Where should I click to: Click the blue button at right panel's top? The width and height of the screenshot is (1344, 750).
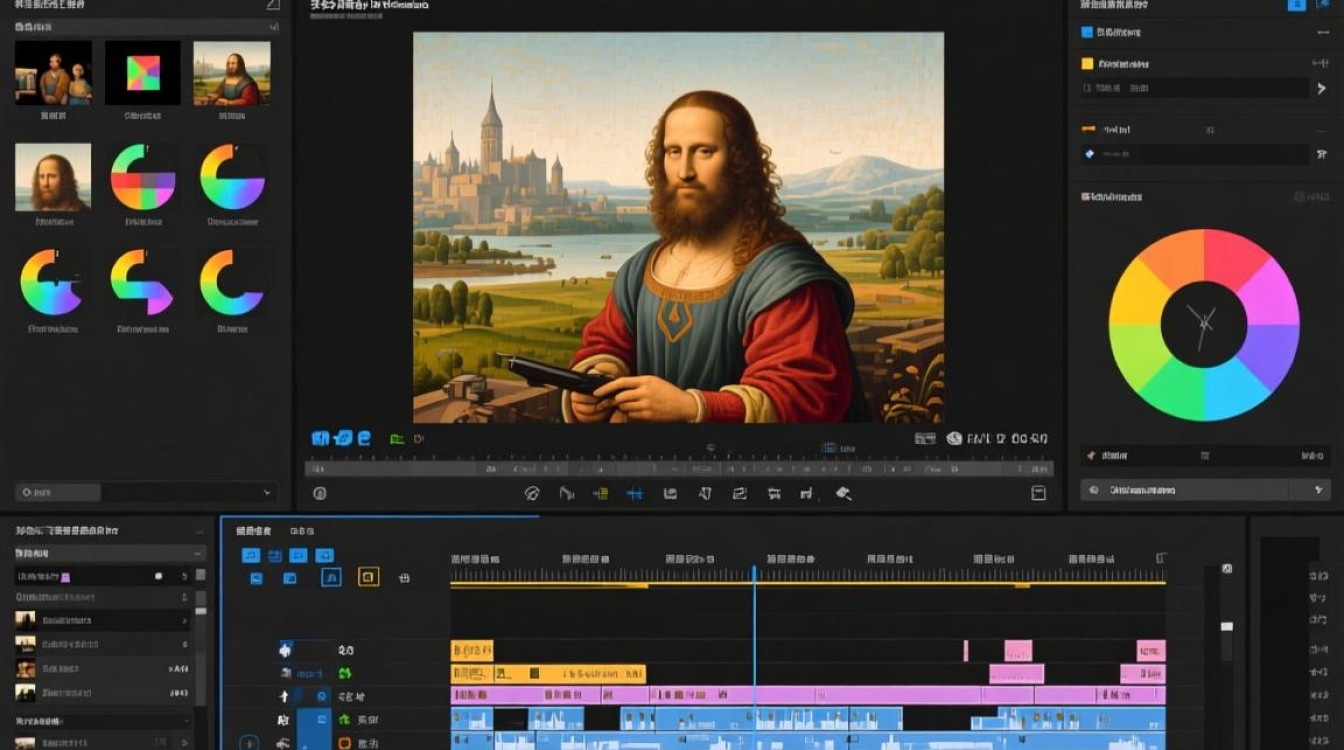pyautogui.click(x=1295, y=5)
